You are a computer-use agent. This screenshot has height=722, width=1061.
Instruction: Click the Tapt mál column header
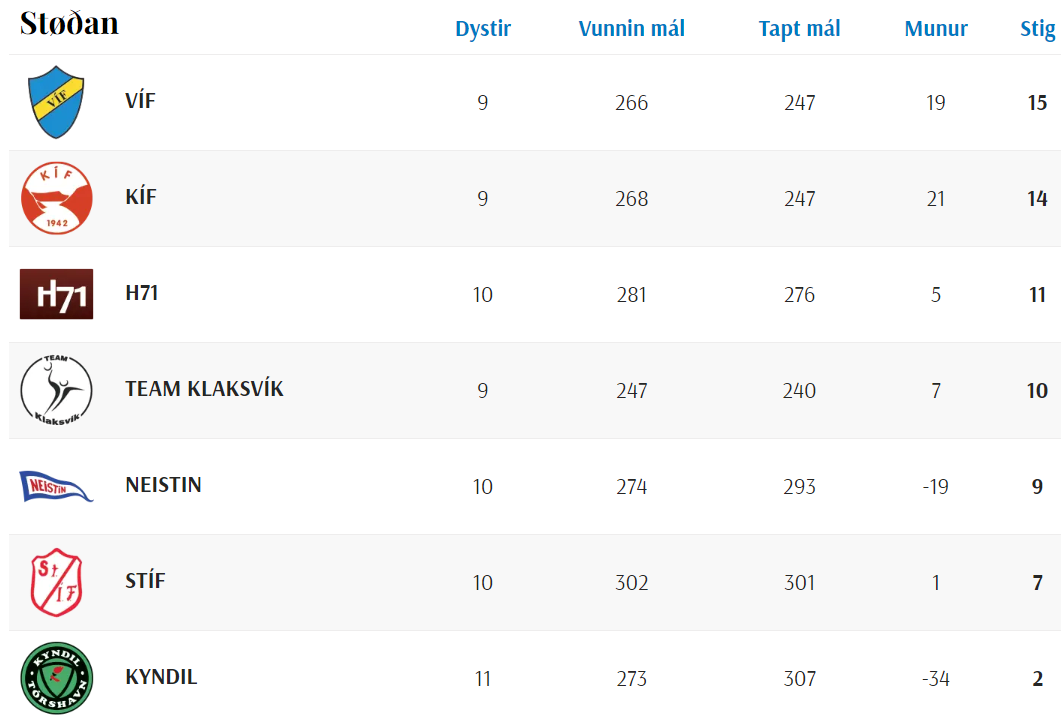(799, 29)
